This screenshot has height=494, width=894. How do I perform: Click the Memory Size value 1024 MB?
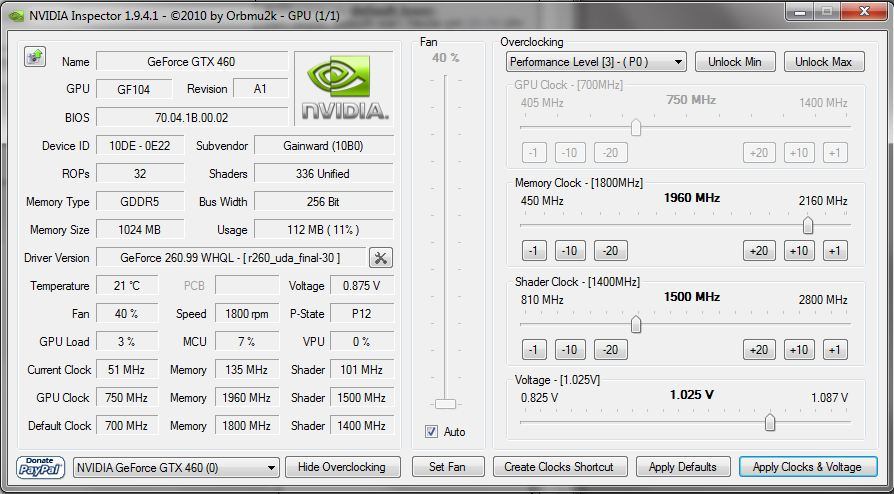pos(140,230)
